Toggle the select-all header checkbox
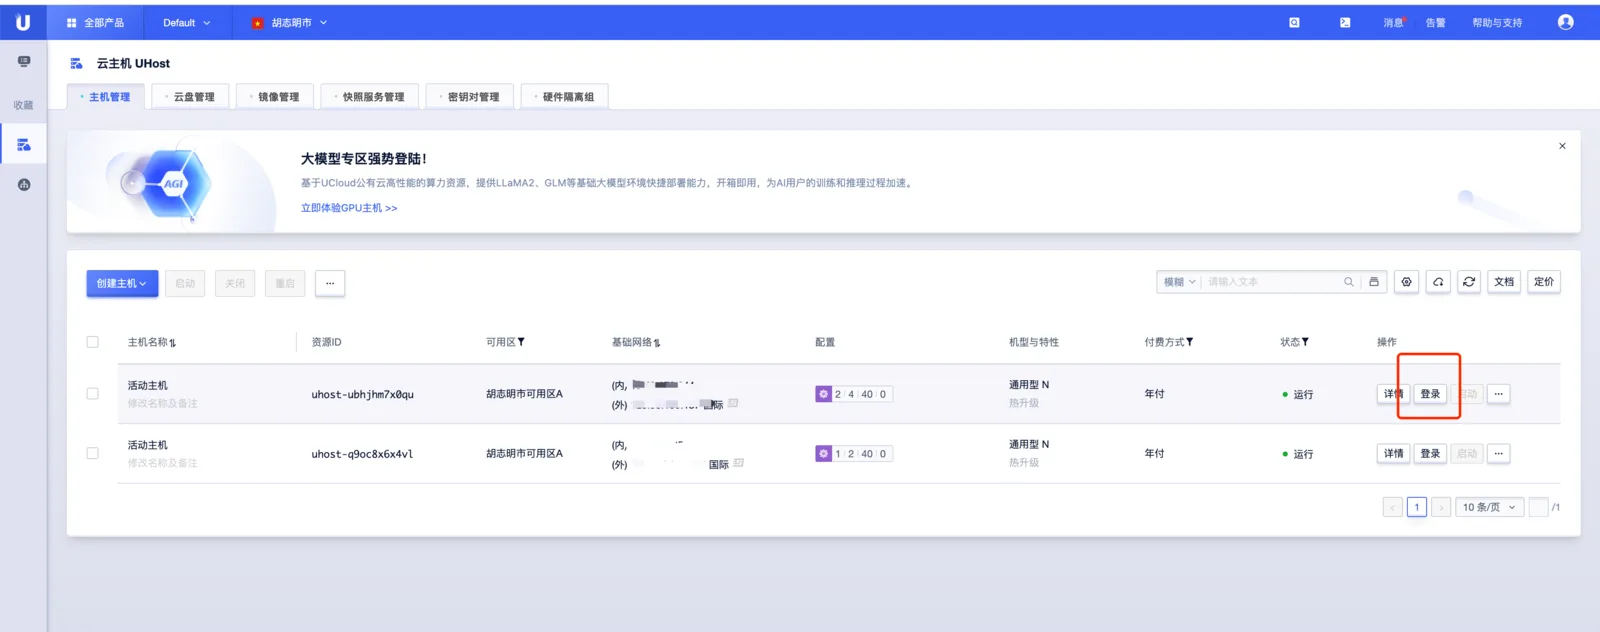The height and width of the screenshot is (632, 1600). (x=93, y=342)
